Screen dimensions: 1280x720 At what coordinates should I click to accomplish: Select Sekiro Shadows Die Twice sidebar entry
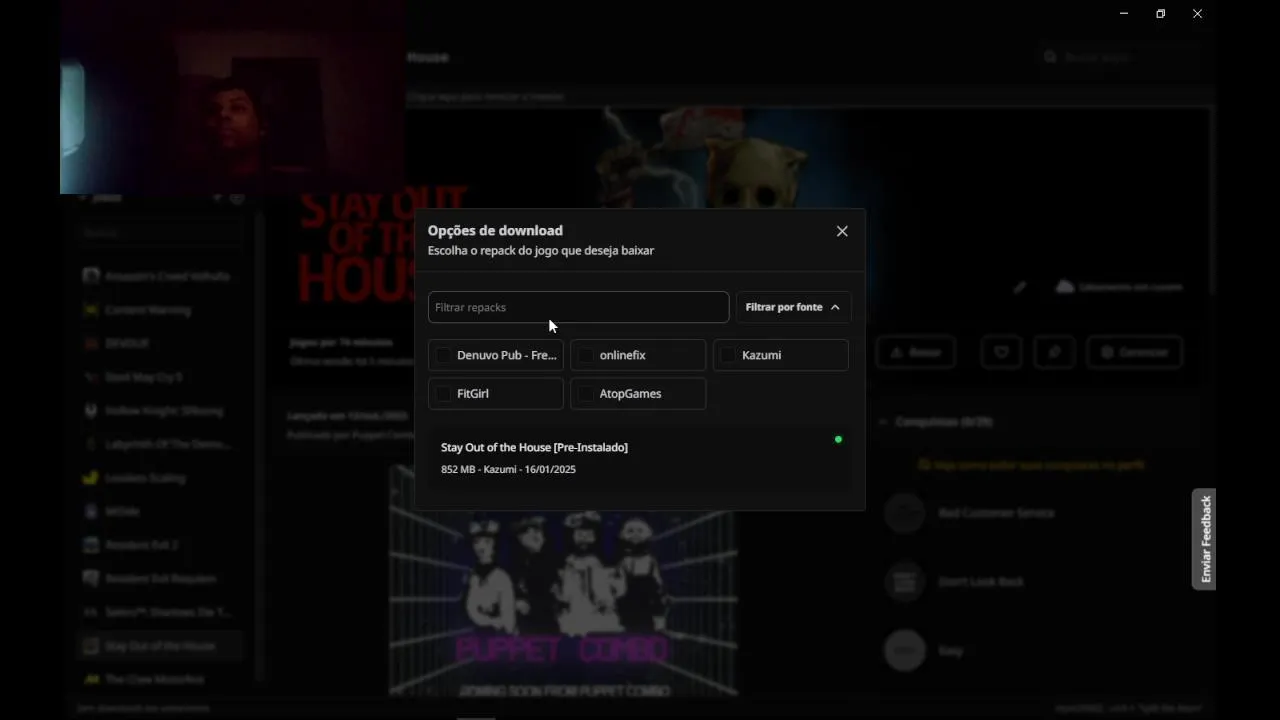pos(159,612)
